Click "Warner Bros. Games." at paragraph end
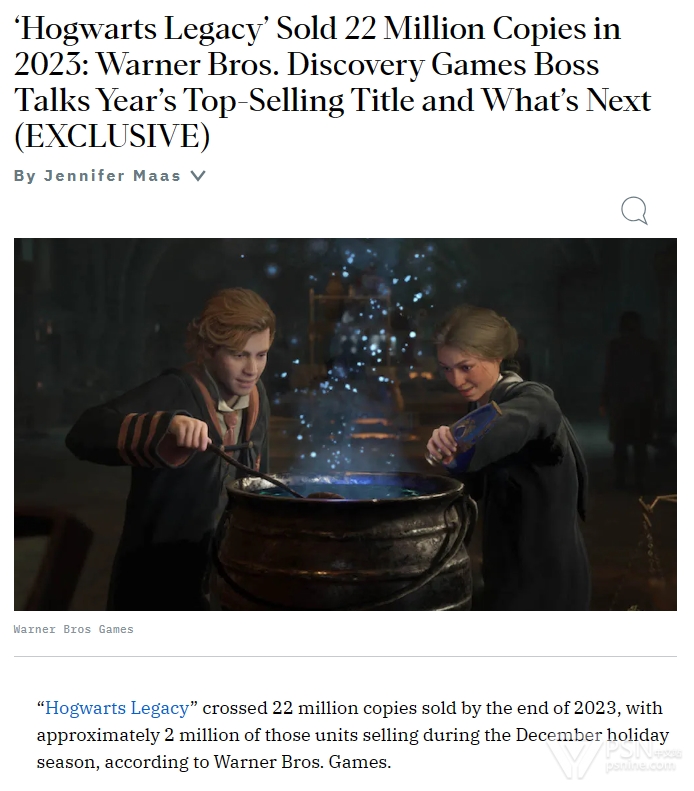Viewport: 694px width, 791px height. (x=302, y=761)
